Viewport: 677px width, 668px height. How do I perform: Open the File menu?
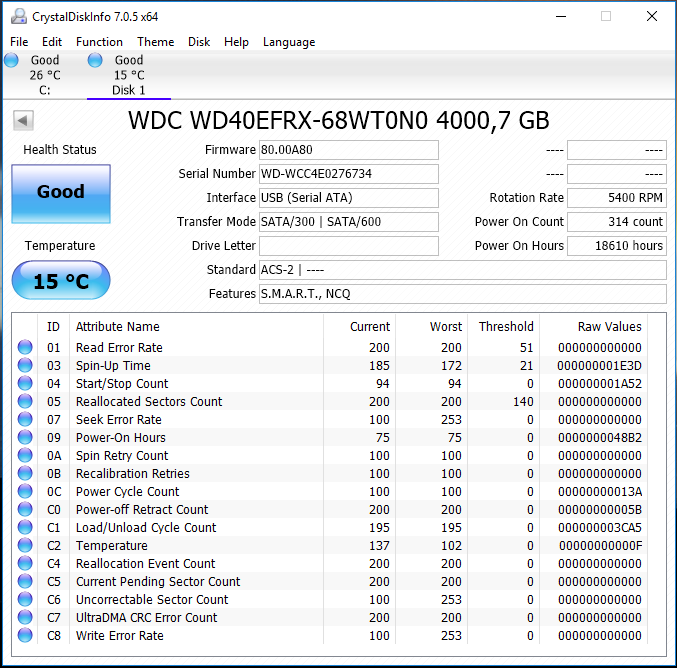pos(19,42)
